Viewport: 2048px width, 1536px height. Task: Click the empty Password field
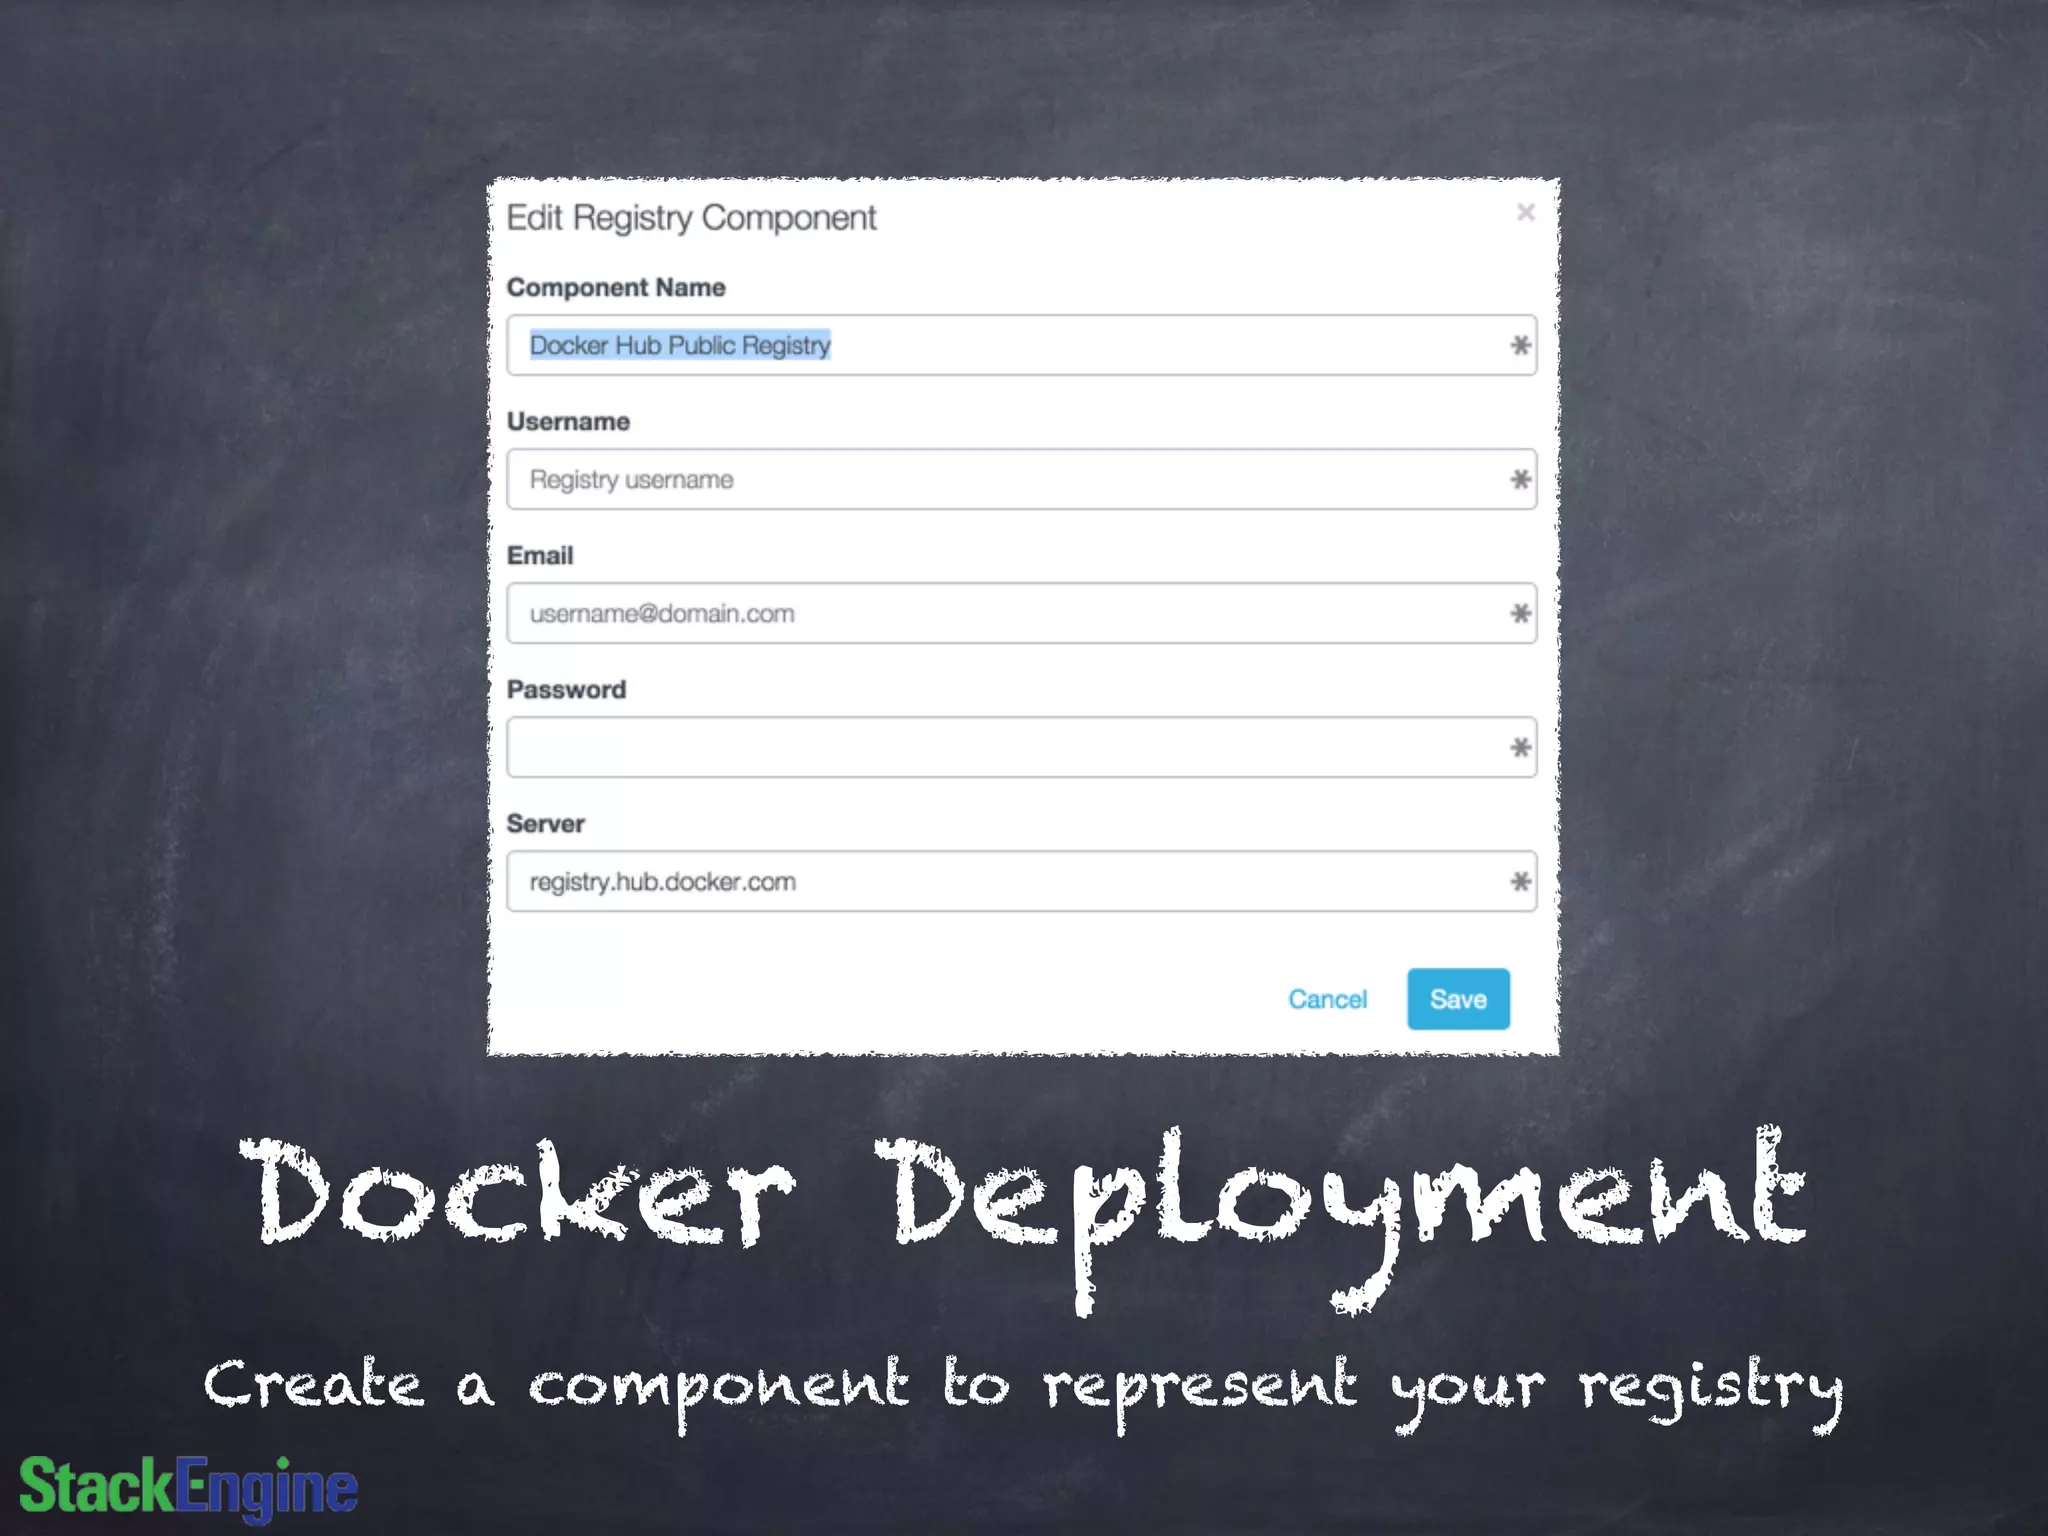(1021, 747)
